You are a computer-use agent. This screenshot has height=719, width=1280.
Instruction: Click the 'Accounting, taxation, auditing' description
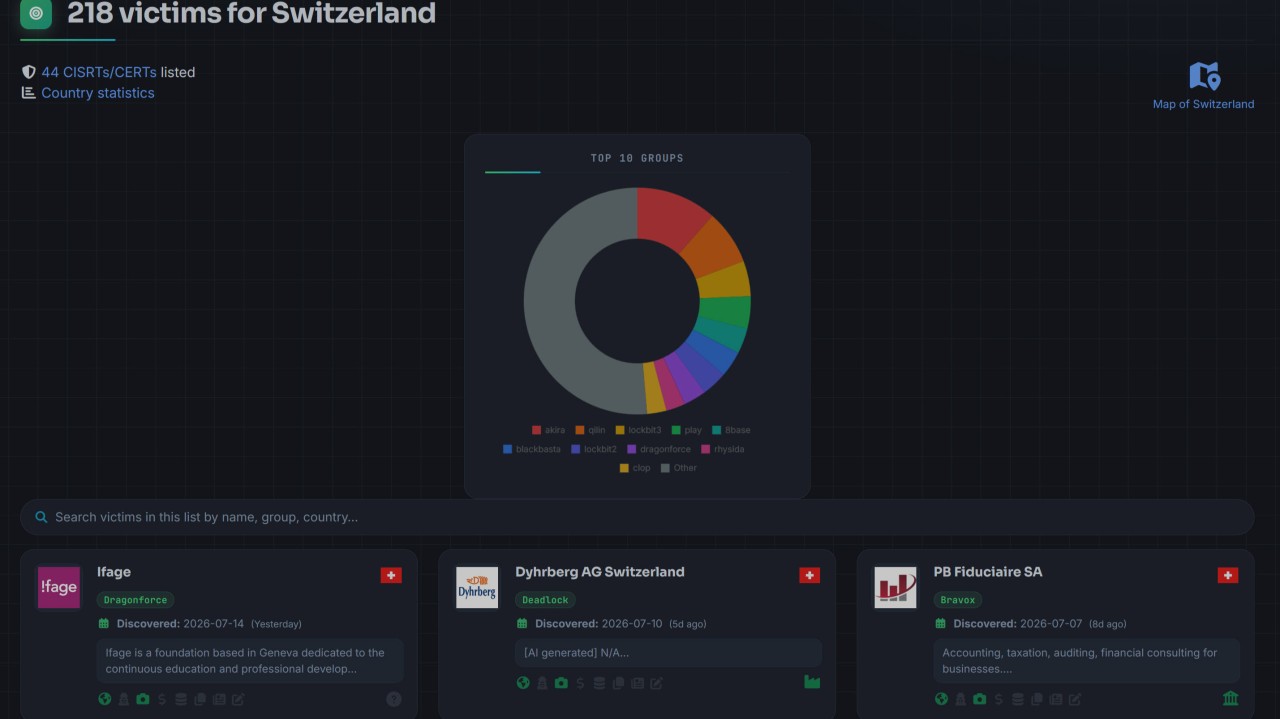[x=1087, y=661]
